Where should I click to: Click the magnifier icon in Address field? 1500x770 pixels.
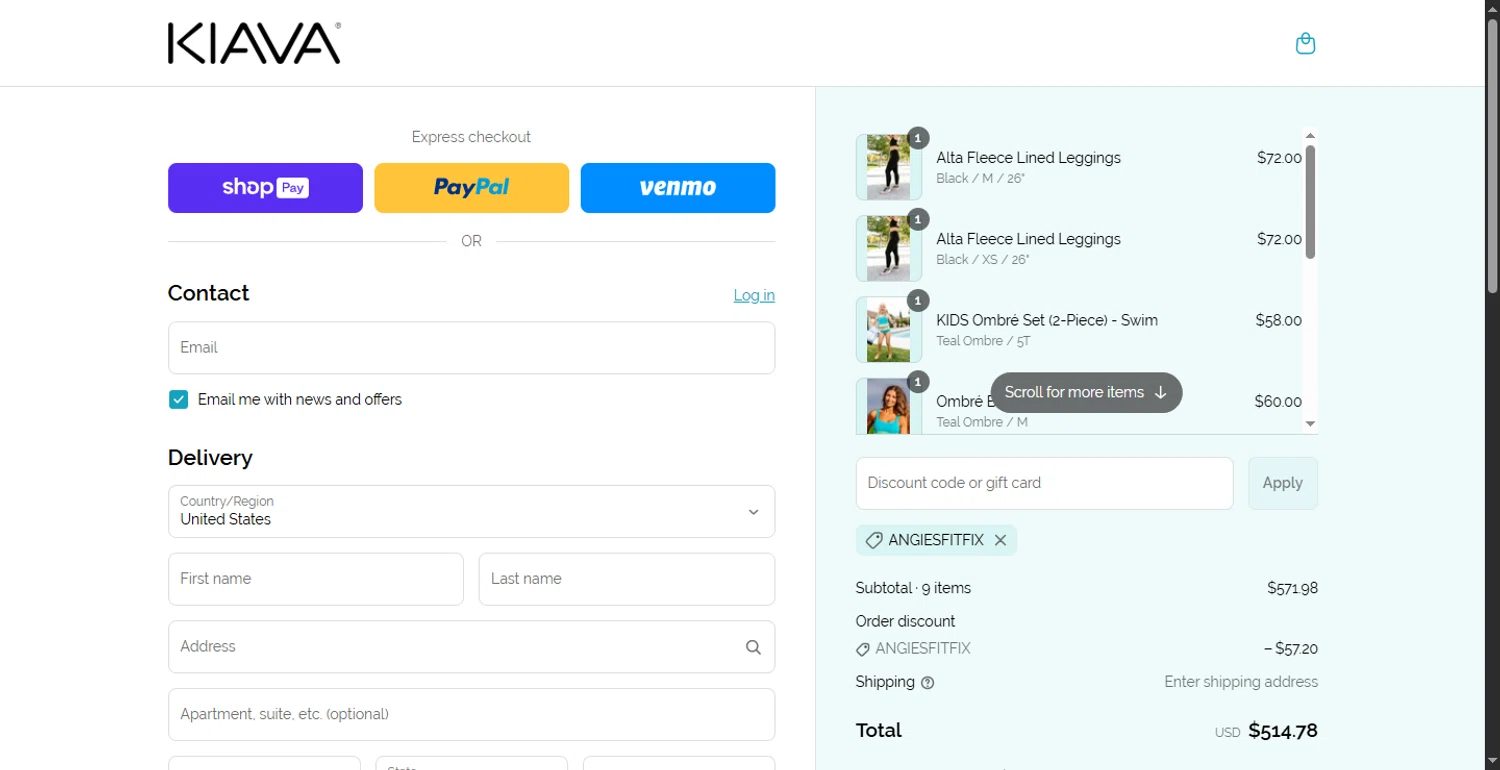[753, 647]
